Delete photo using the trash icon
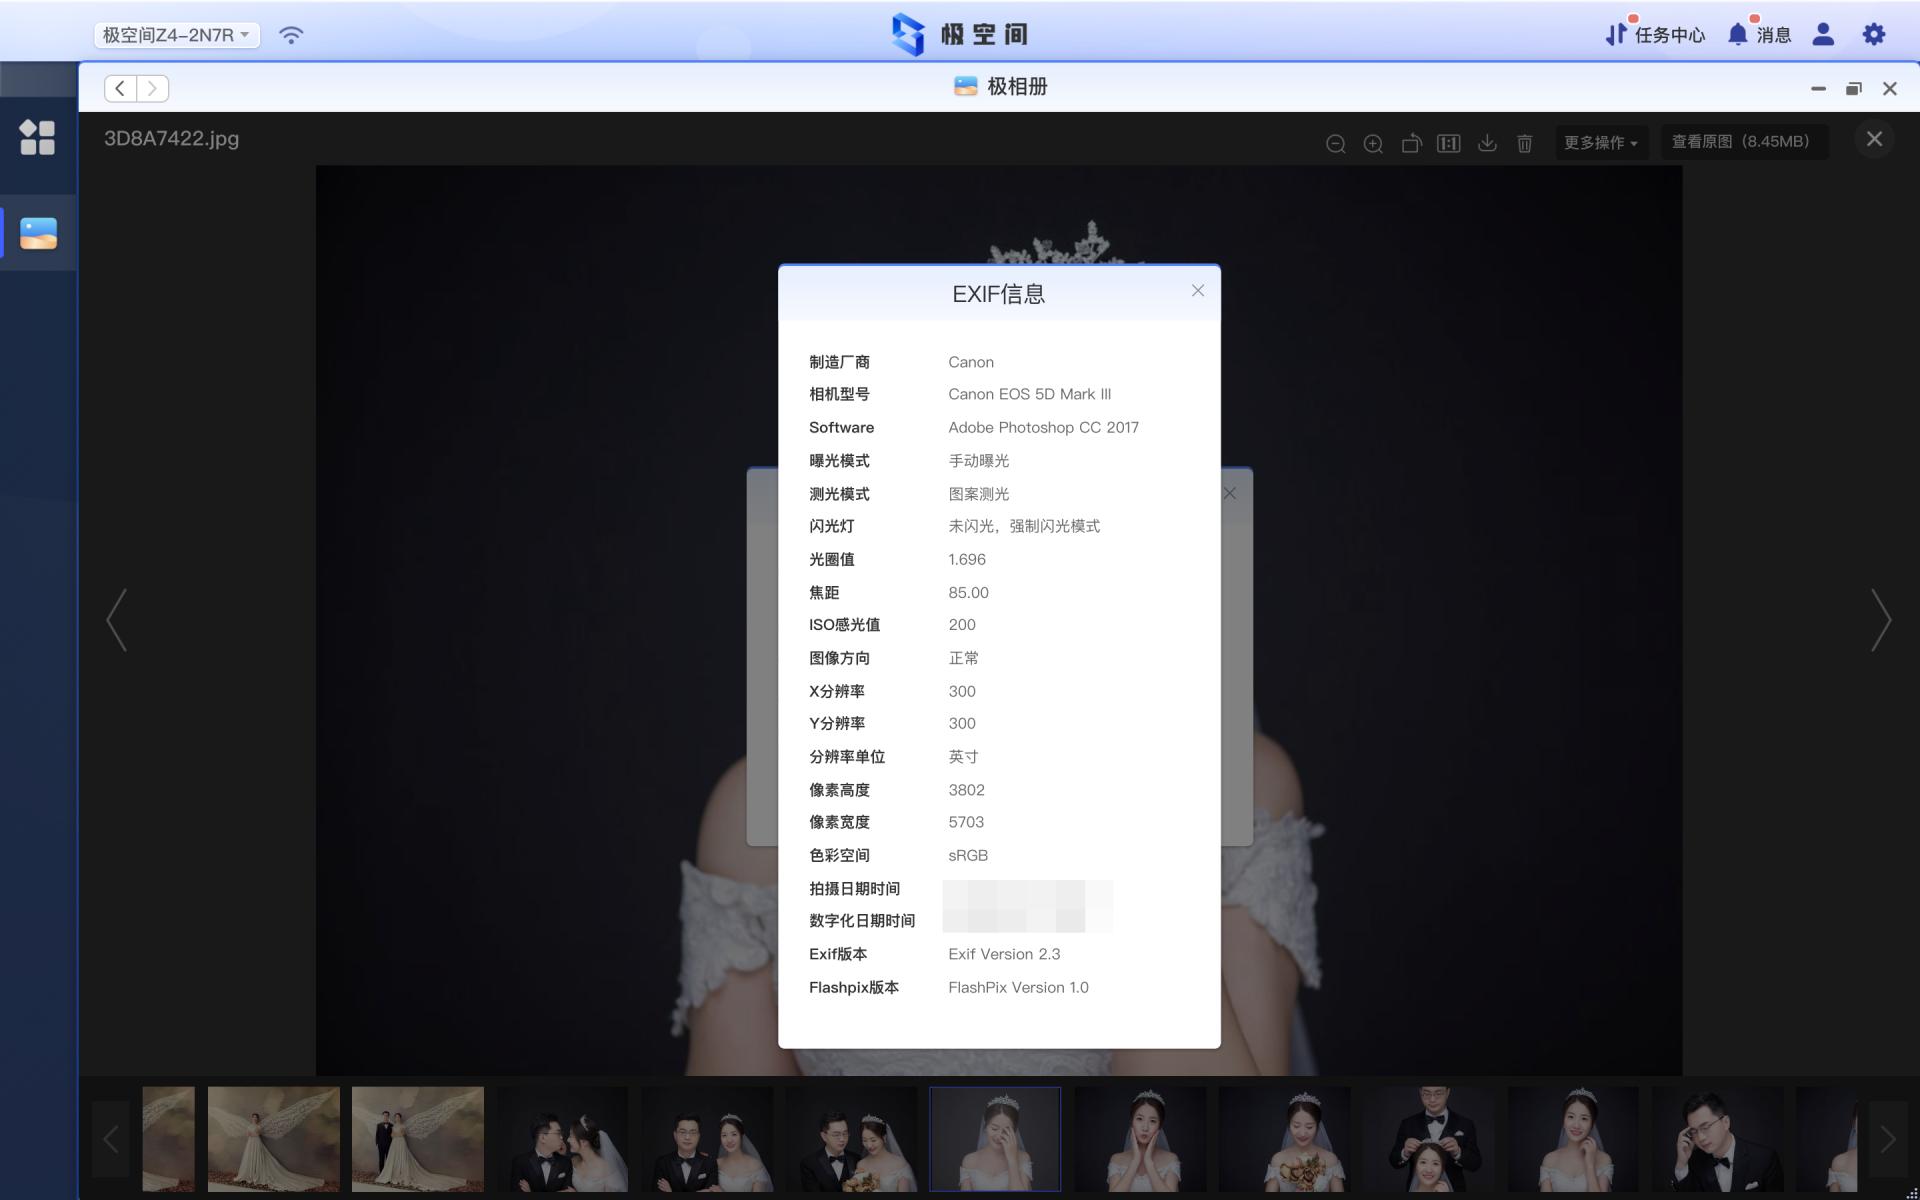The image size is (1920, 1200). pos(1525,143)
